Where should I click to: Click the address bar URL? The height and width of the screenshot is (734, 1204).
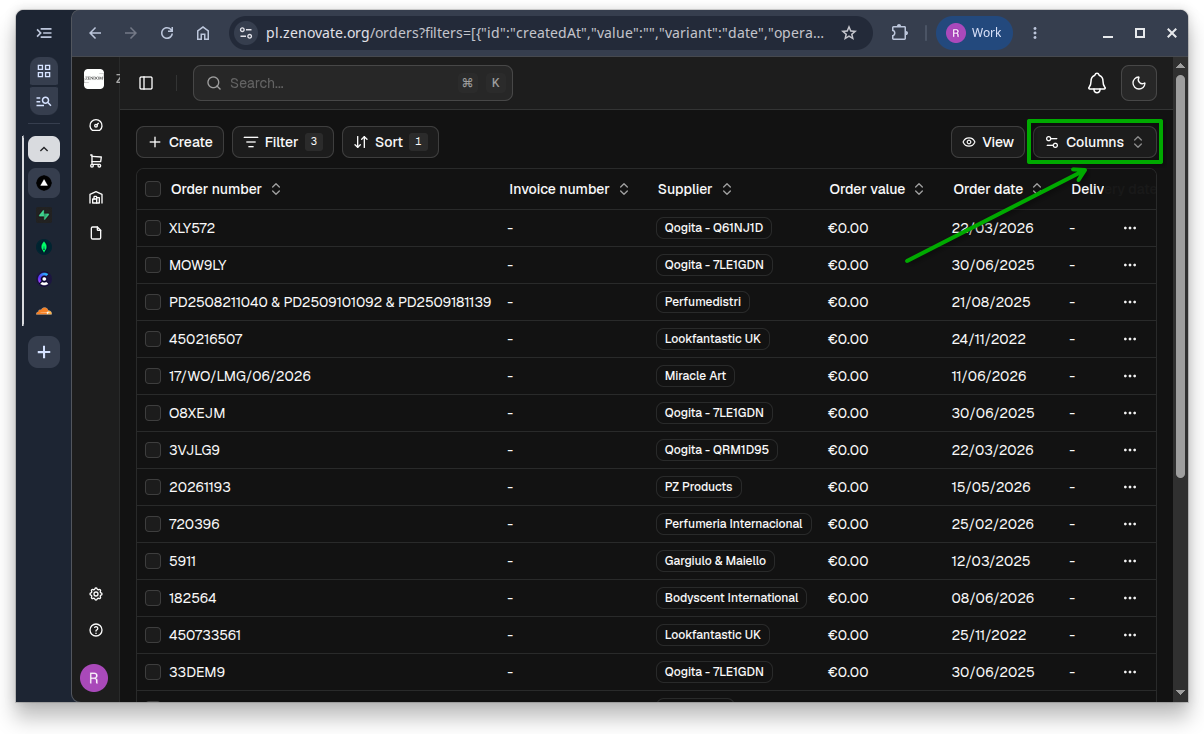point(545,33)
